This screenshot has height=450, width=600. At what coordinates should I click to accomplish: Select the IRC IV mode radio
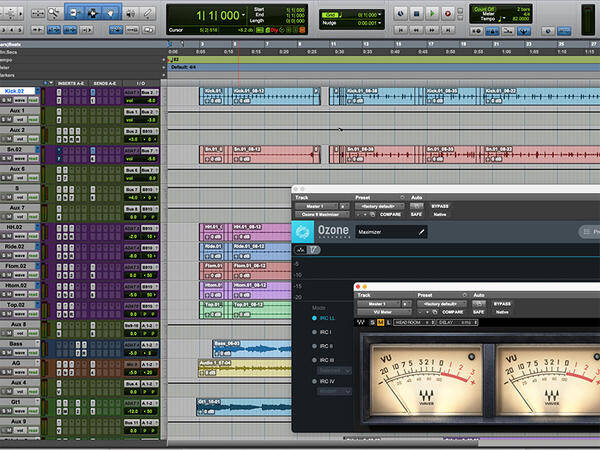[x=314, y=381]
